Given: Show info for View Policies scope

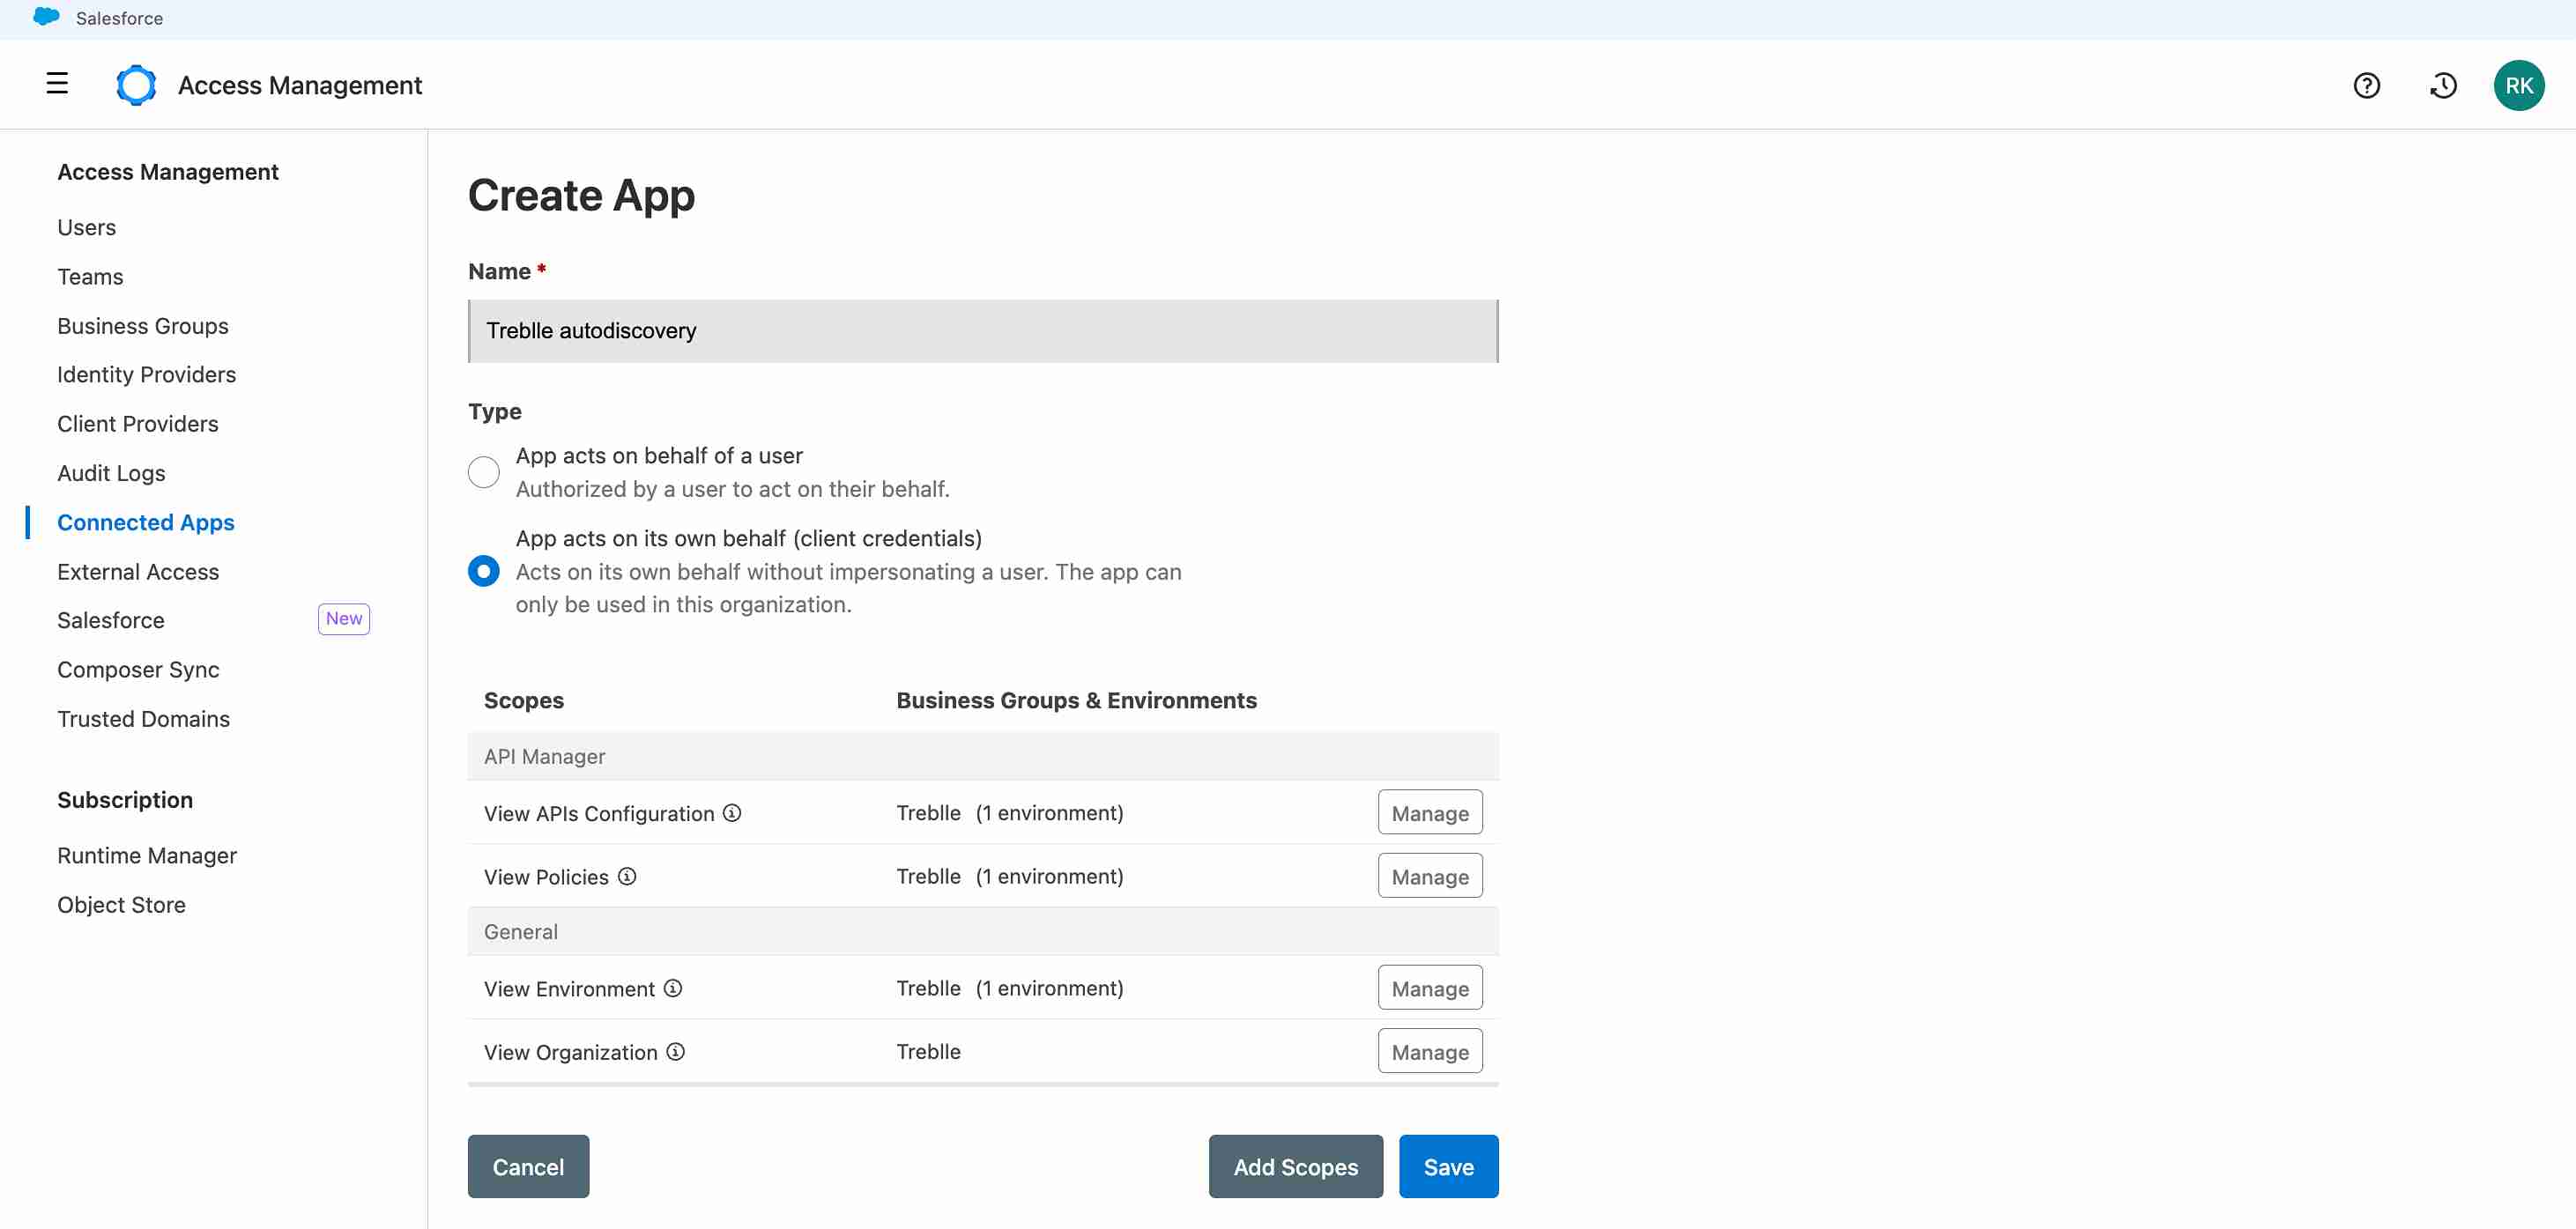Looking at the screenshot, I should click(627, 876).
